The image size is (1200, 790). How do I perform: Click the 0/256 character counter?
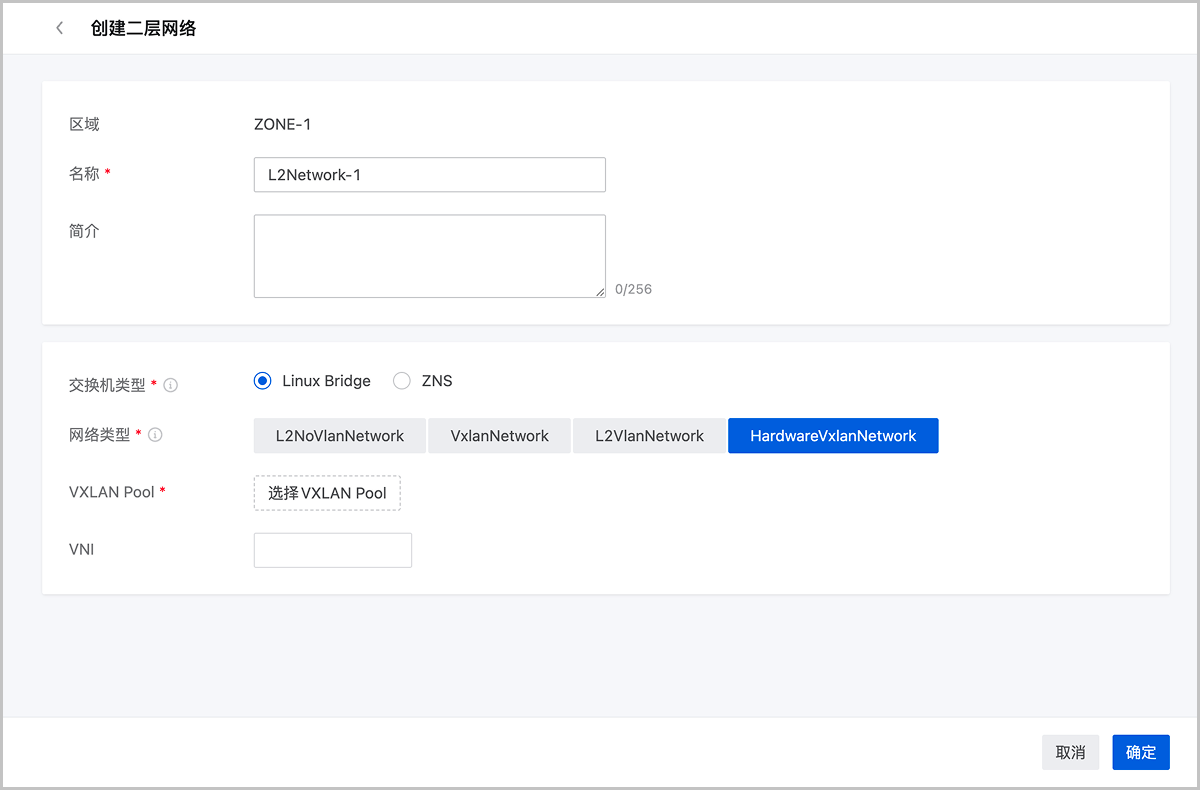click(x=633, y=289)
